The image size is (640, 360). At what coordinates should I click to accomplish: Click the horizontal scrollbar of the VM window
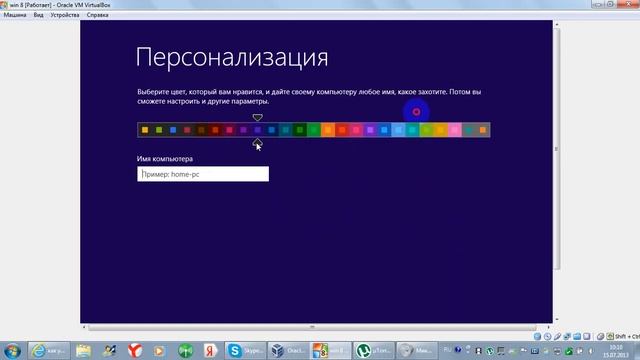312,327
